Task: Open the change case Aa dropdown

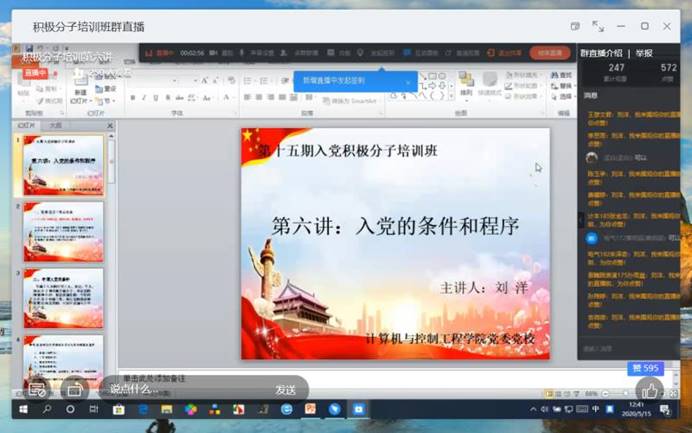Action: point(207,98)
